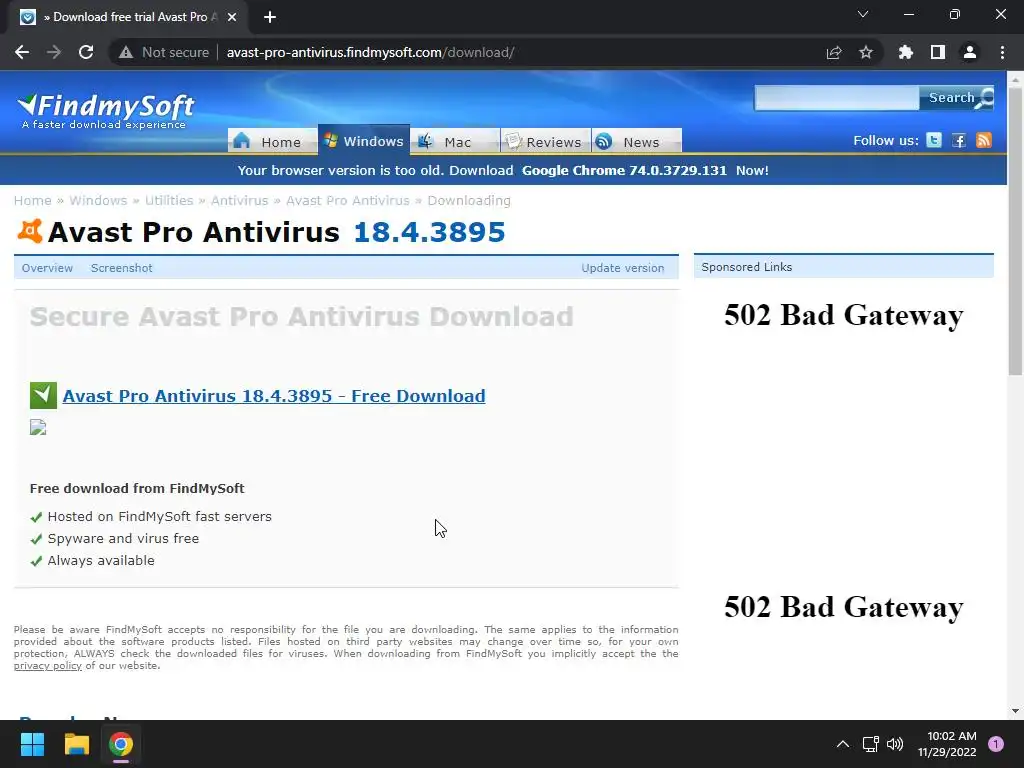Switch to the Mac tab

[455, 141]
